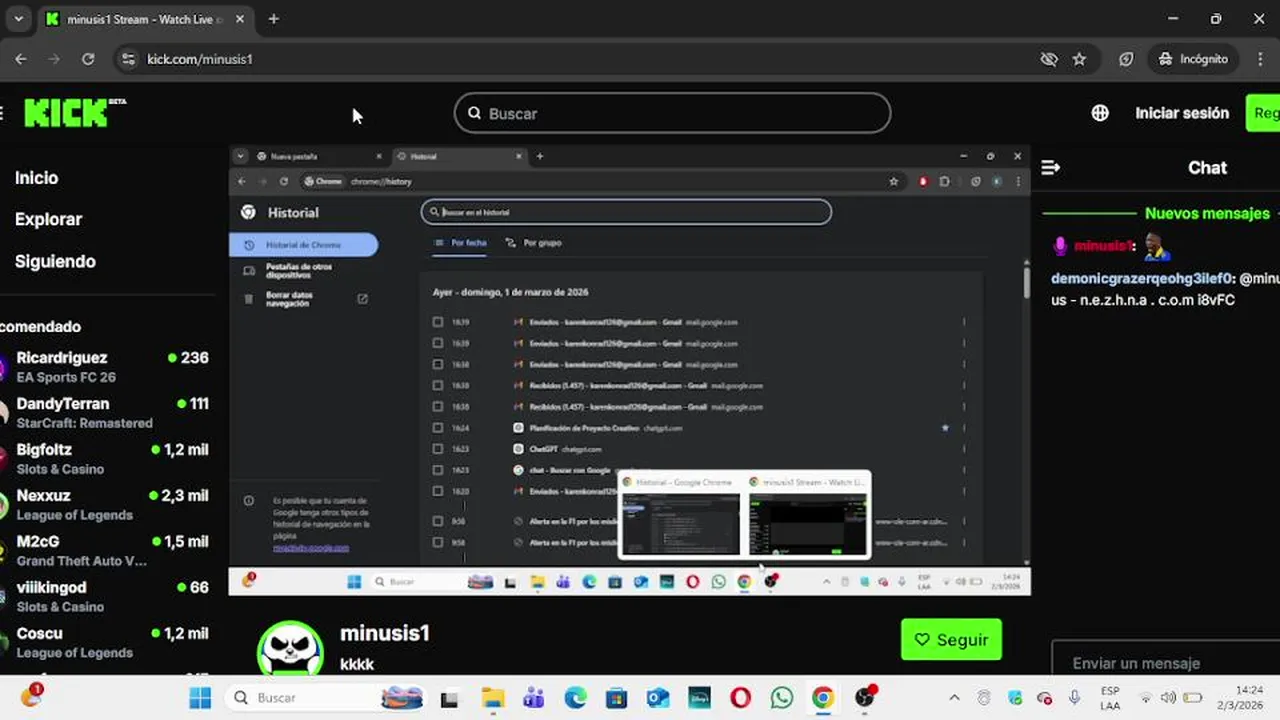Open Microsoft Edge from taskbar
The width and height of the screenshot is (1280, 720).
click(x=575, y=698)
